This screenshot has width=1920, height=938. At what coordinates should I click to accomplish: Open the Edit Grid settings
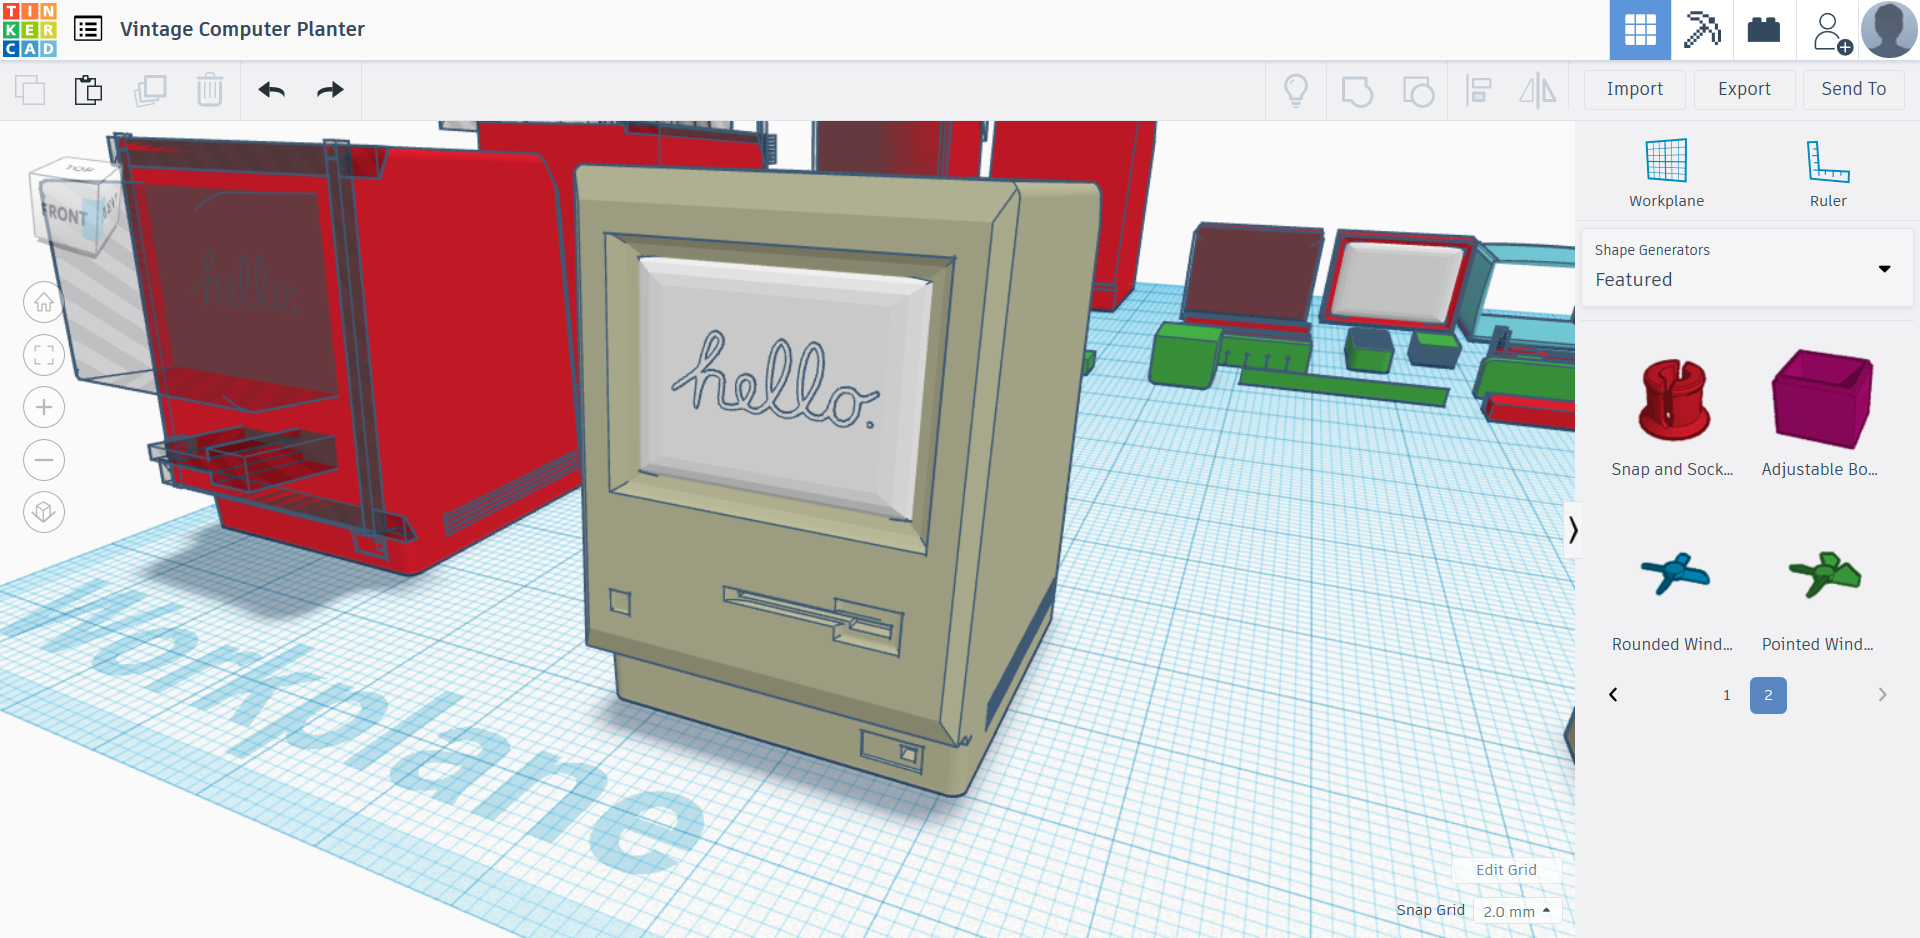click(1506, 870)
